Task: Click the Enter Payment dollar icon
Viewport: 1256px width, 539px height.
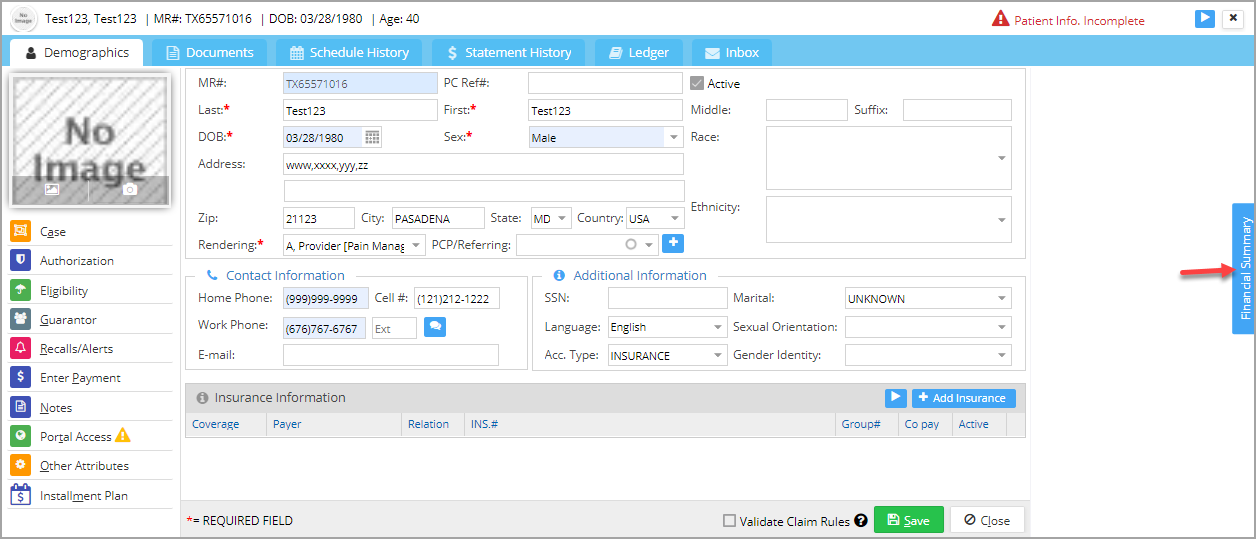Action: point(20,377)
